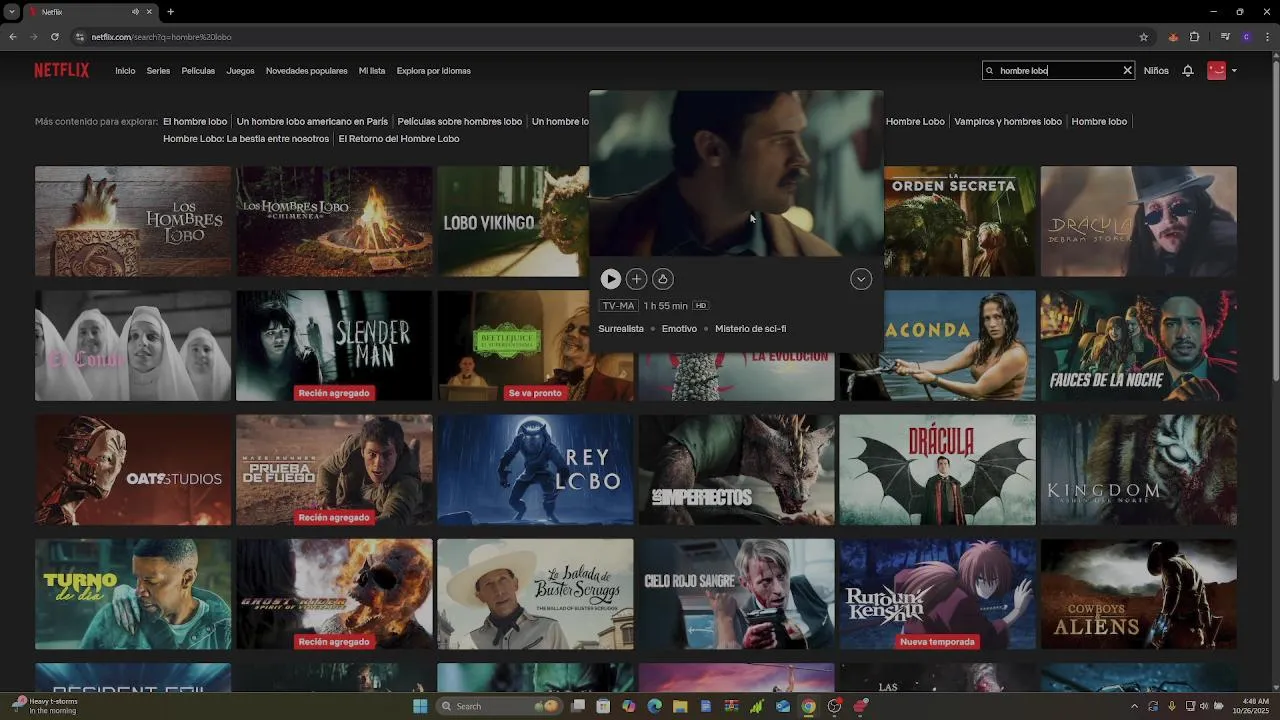Open the profile avatar menu

click(x=1216, y=71)
